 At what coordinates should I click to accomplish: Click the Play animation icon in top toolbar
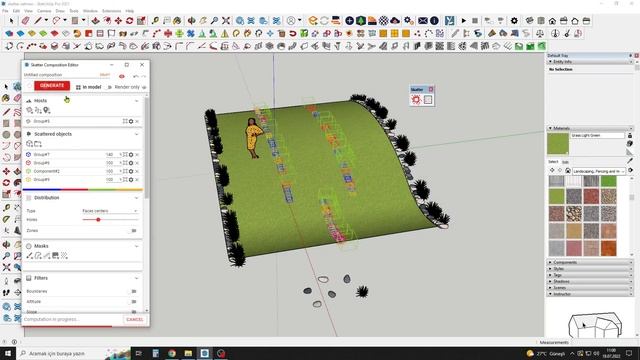click(464, 20)
